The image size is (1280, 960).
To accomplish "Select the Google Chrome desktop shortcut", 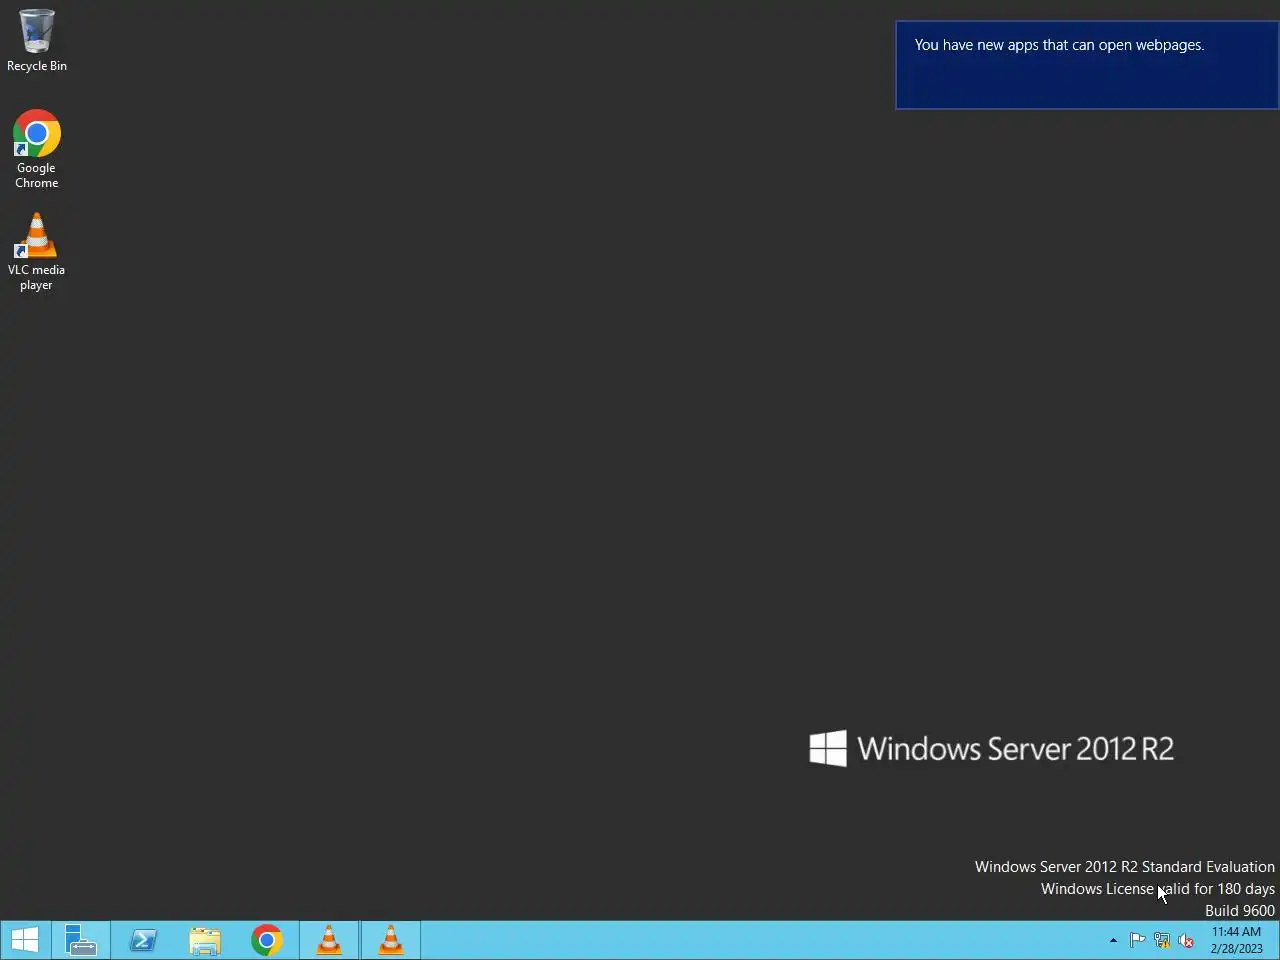I will click(x=37, y=148).
